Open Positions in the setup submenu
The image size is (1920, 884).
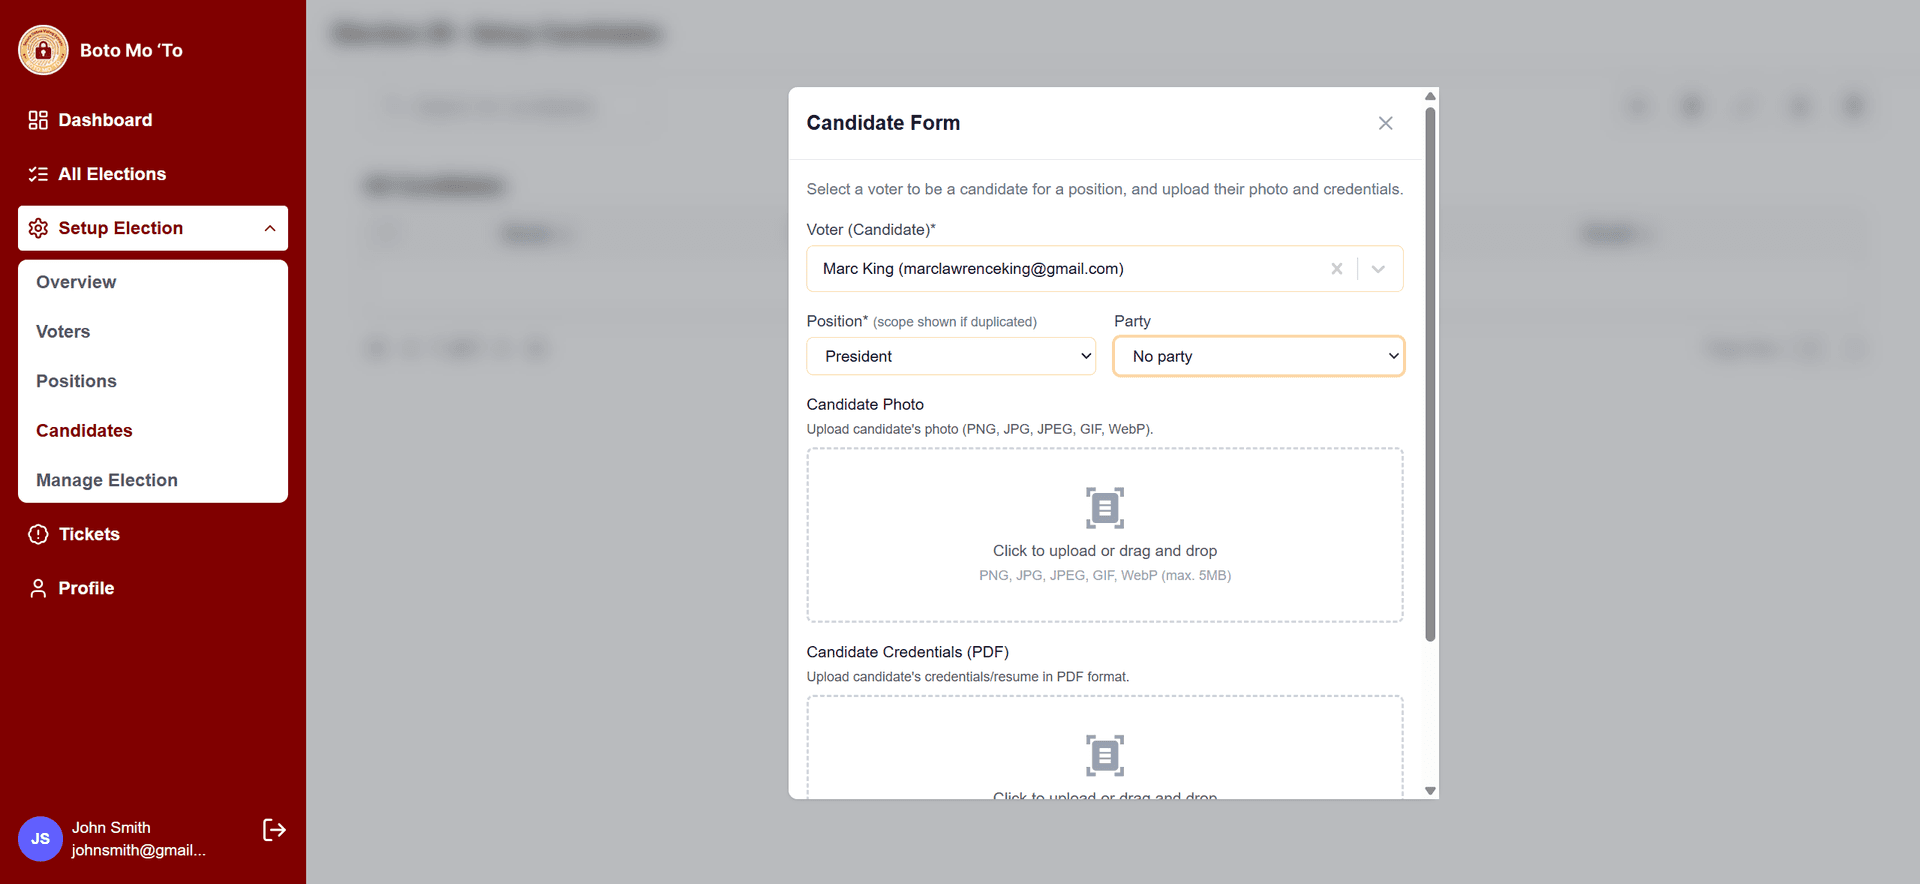tap(76, 381)
